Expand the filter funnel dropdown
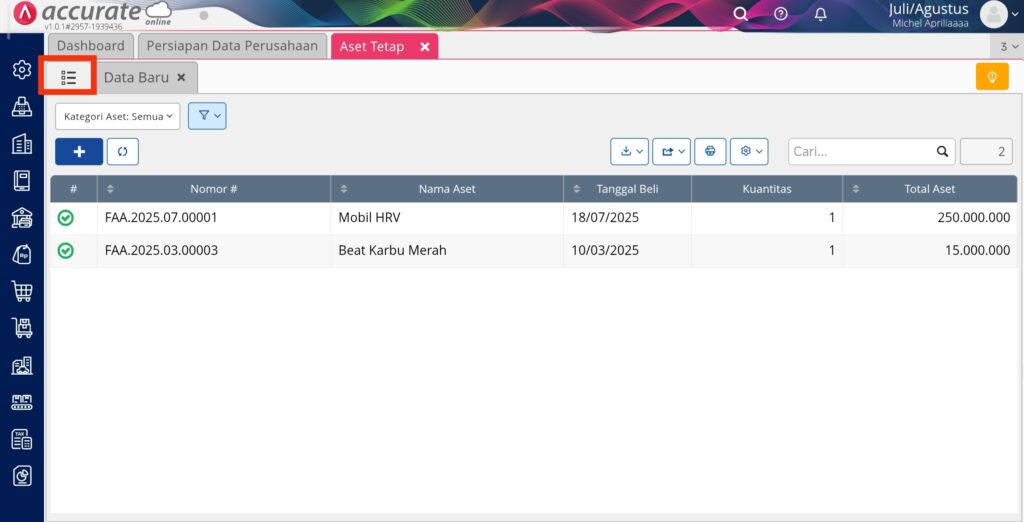This screenshot has height=522, width=1024. pyautogui.click(x=207, y=116)
